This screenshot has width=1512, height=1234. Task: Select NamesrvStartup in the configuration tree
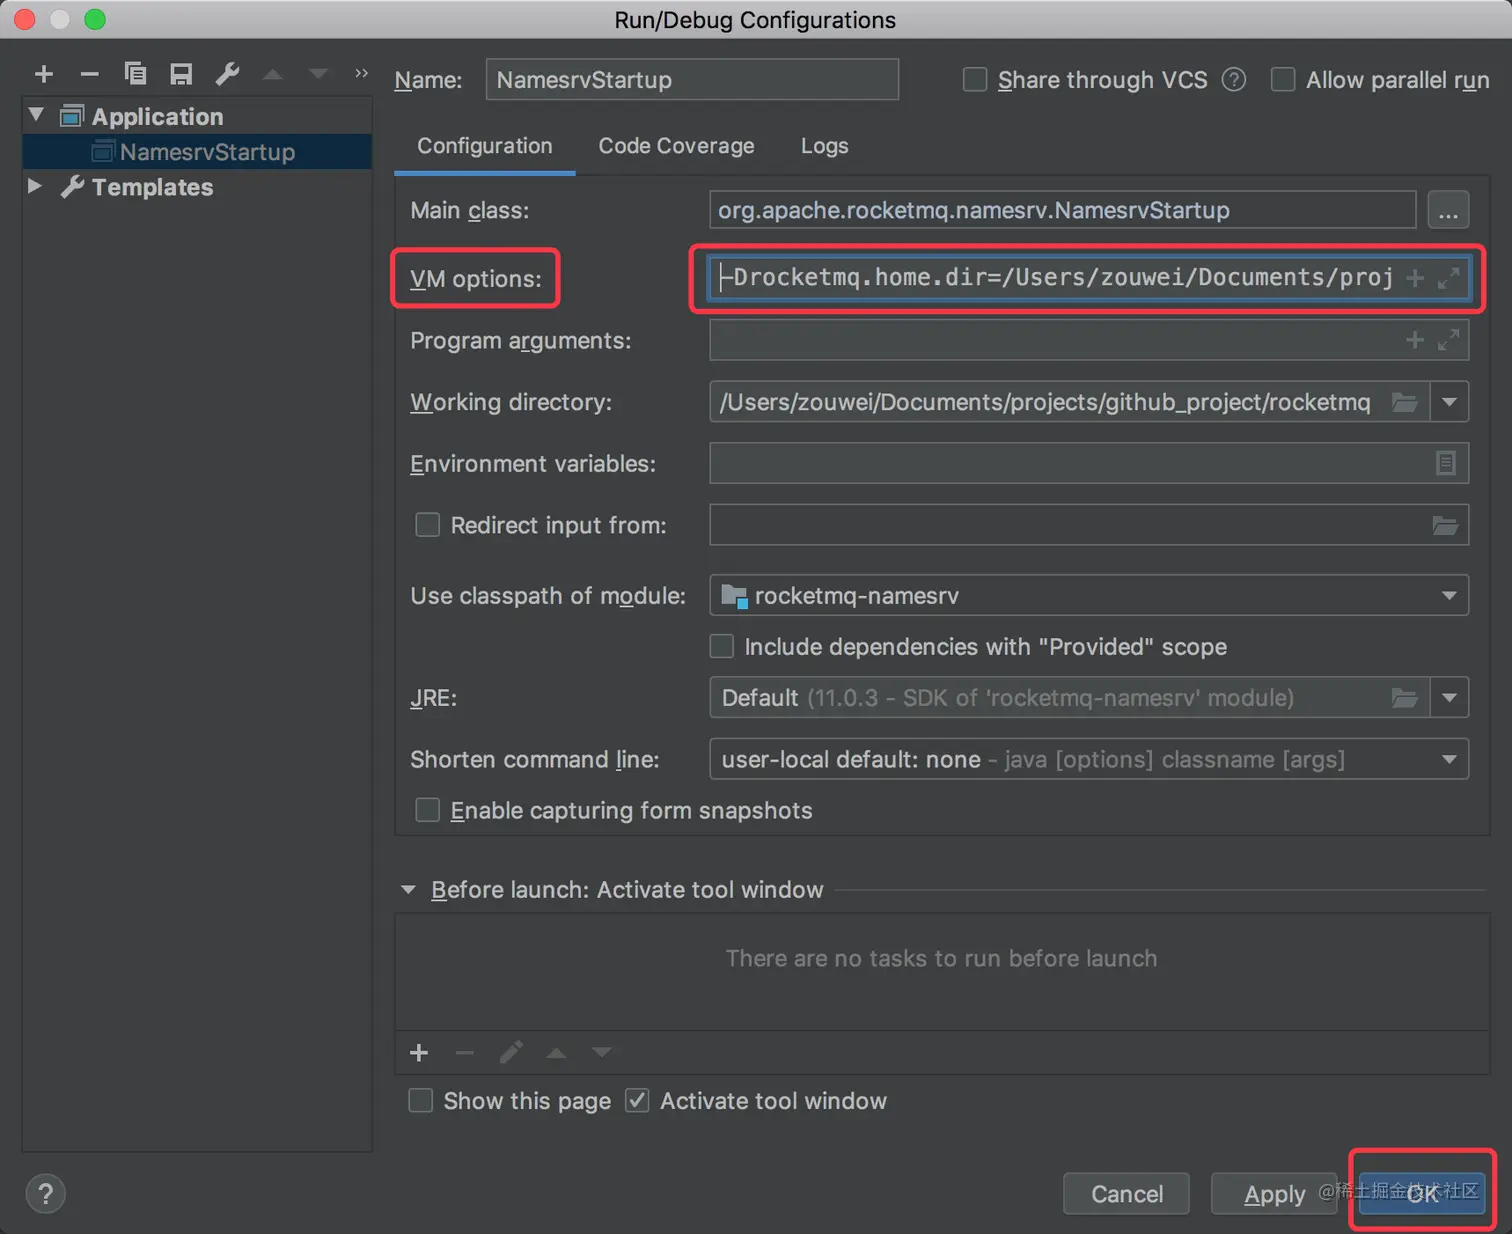click(197, 152)
